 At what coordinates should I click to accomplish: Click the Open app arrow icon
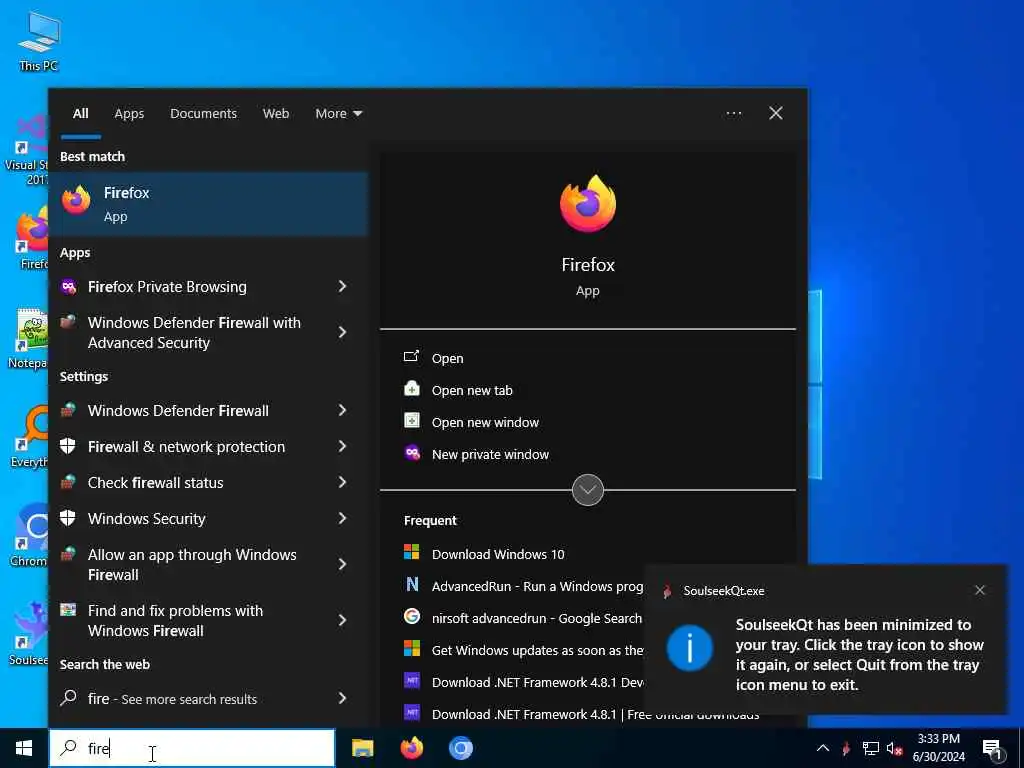411,357
